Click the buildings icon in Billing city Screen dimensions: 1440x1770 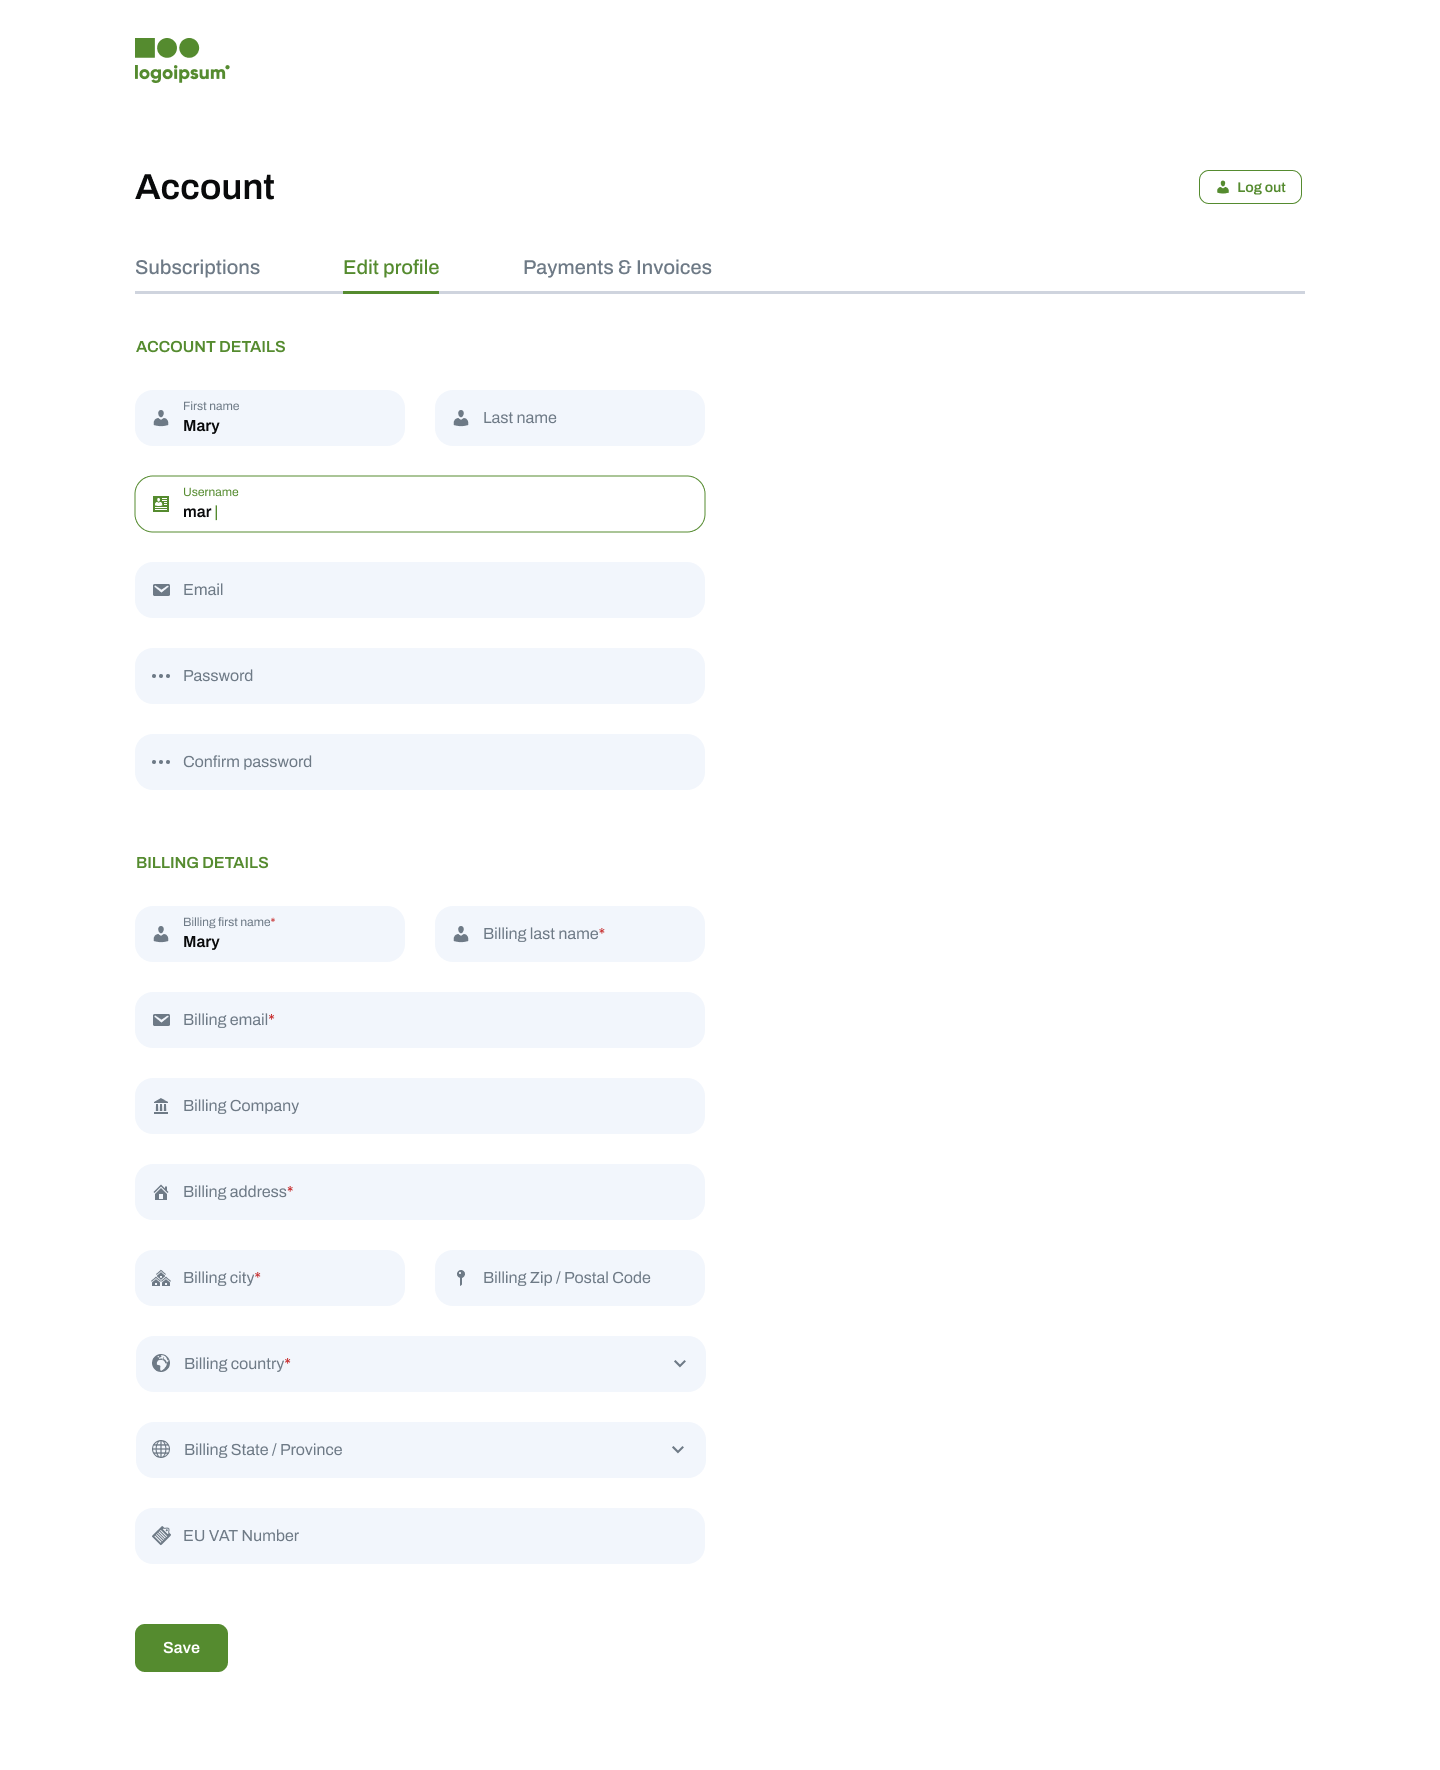[x=161, y=1278]
